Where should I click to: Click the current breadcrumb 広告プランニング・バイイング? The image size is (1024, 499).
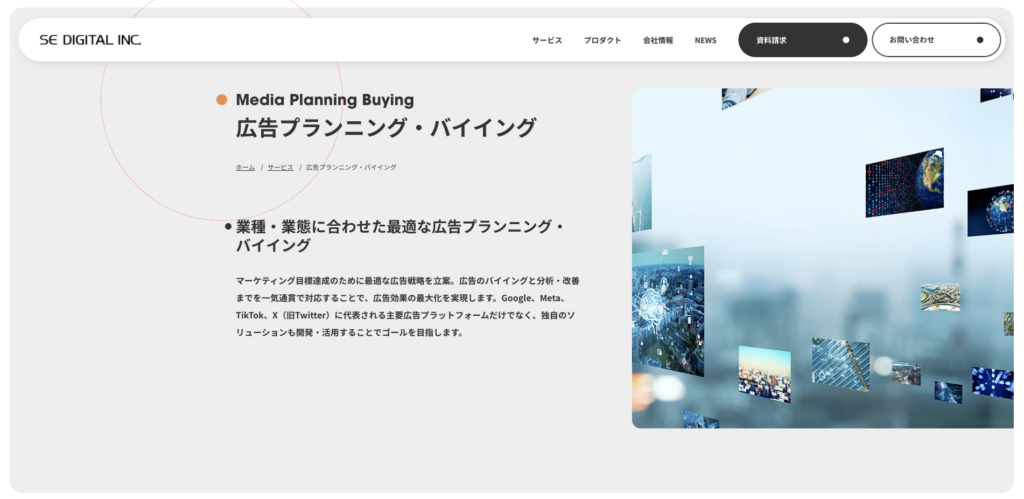[x=351, y=167]
